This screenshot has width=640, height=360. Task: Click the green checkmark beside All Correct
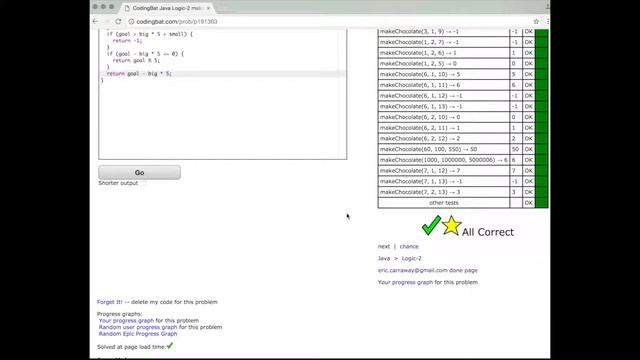coord(431,225)
